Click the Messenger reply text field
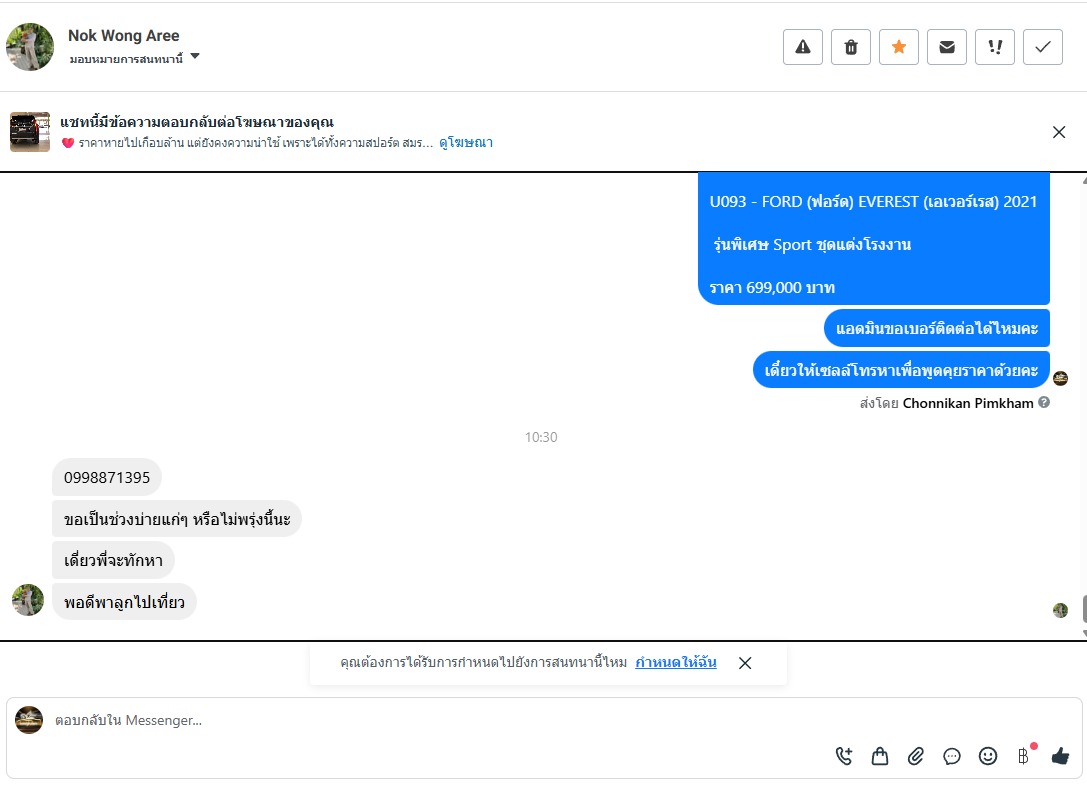This screenshot has width=1087, height=790. [444, 721]
